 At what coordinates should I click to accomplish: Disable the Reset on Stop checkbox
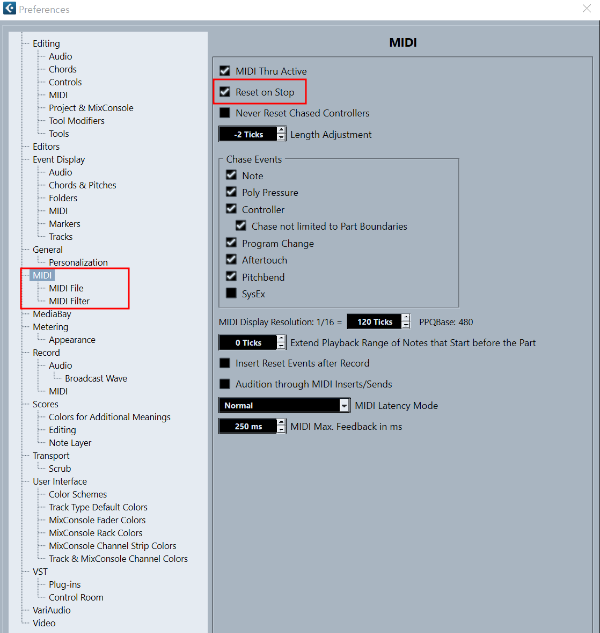point(224,92)
